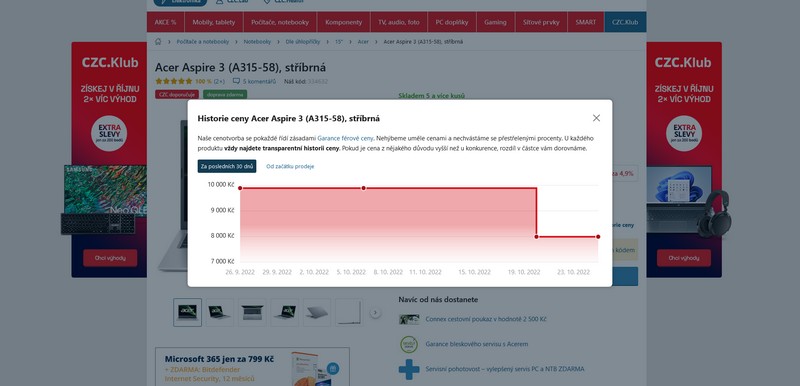The height and width of the screenshot is (386, 800).
Task: Open the 'Počítače, notebooky' menu
Action: tap(280, 22)
